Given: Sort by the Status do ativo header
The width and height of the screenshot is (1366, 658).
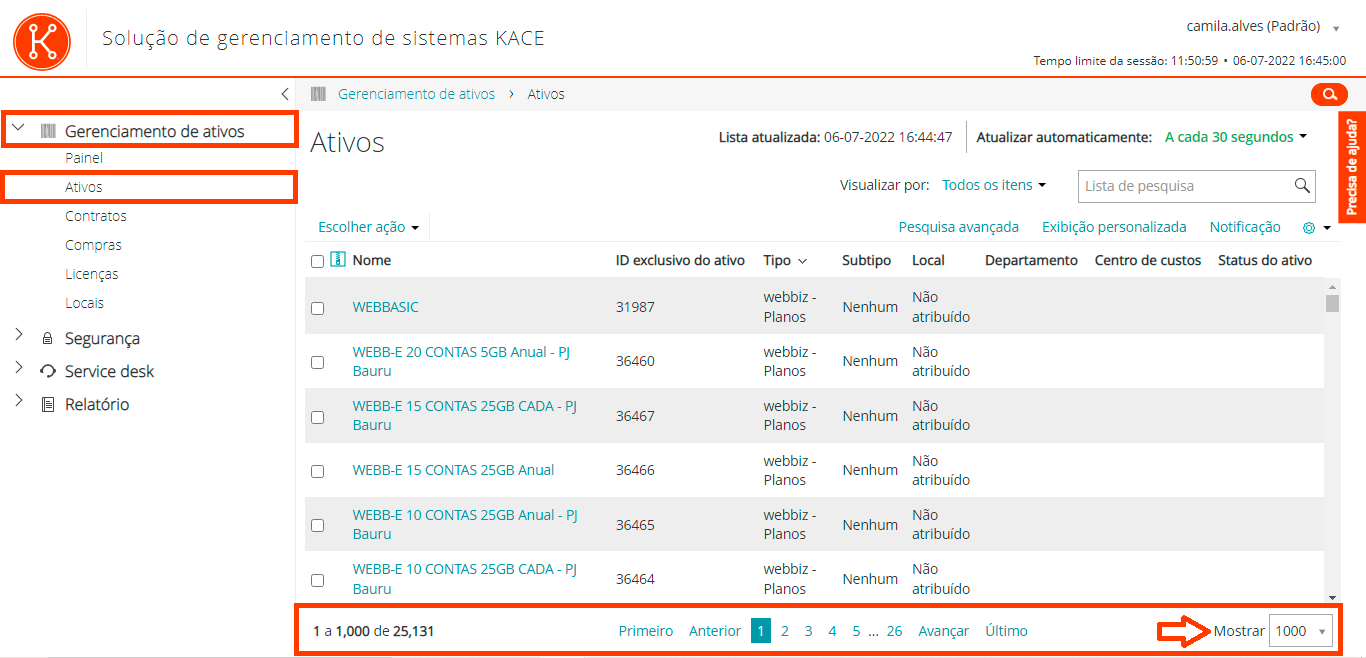Looking at the screenshot, I should coord(1265,260).
